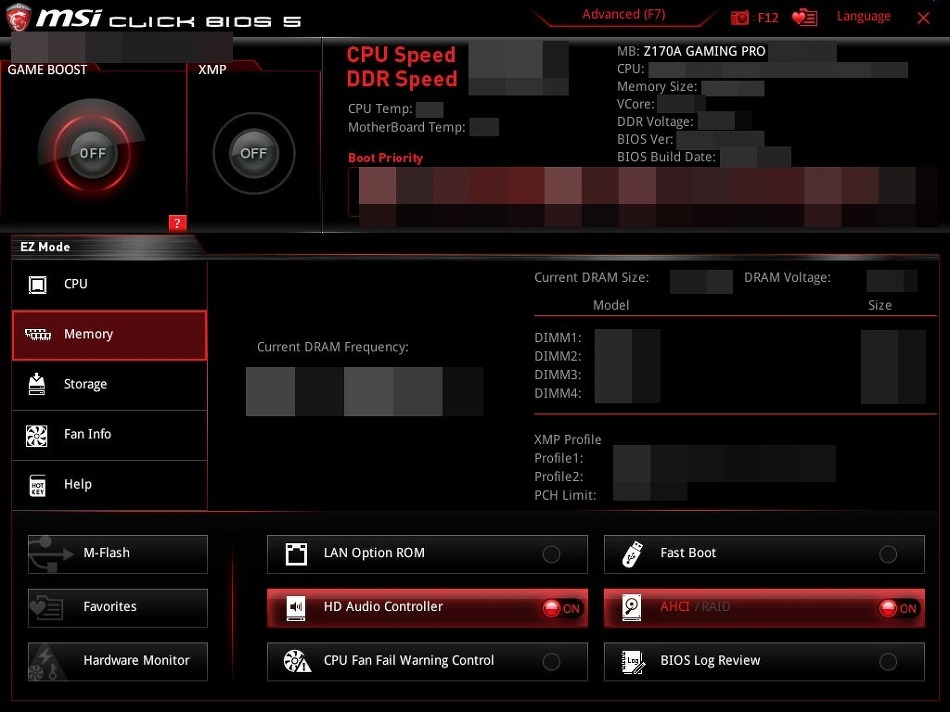Click the Memory RAM stick icon
This screenshot has width=950, height=712.
pyautogui.click(x=38, y=334)
